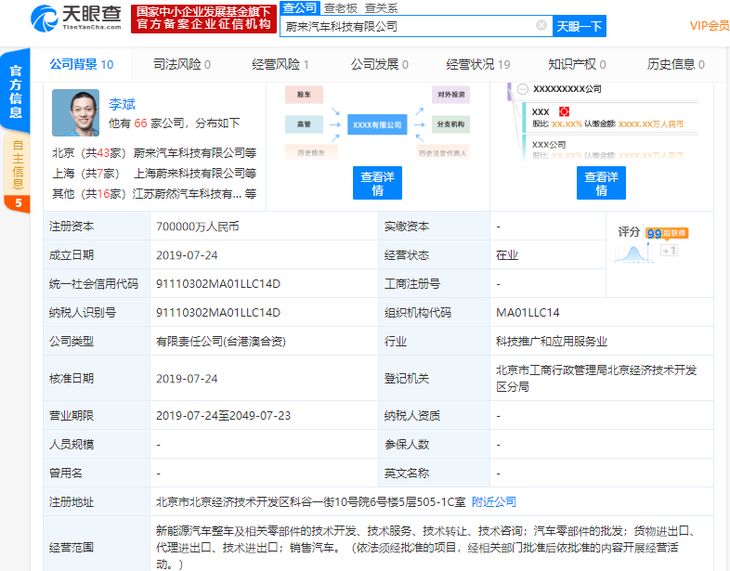Viewport: 730px width, 571px height.
Task: Click the registered address text
Action: [311, 502]
